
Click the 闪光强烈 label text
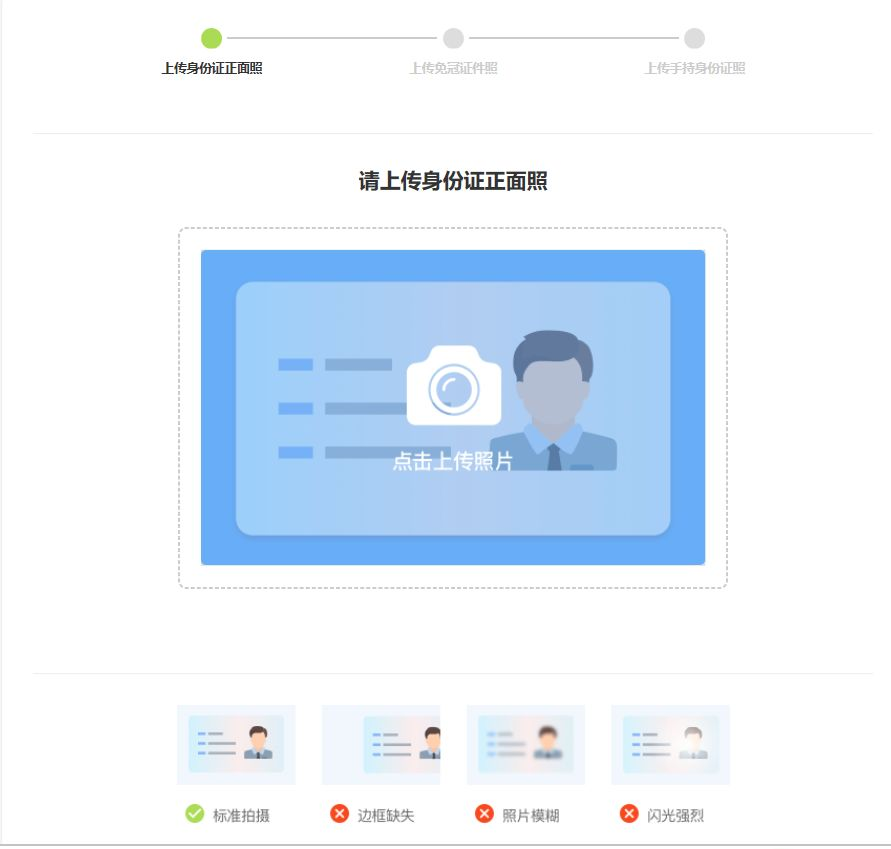[675, 816]
